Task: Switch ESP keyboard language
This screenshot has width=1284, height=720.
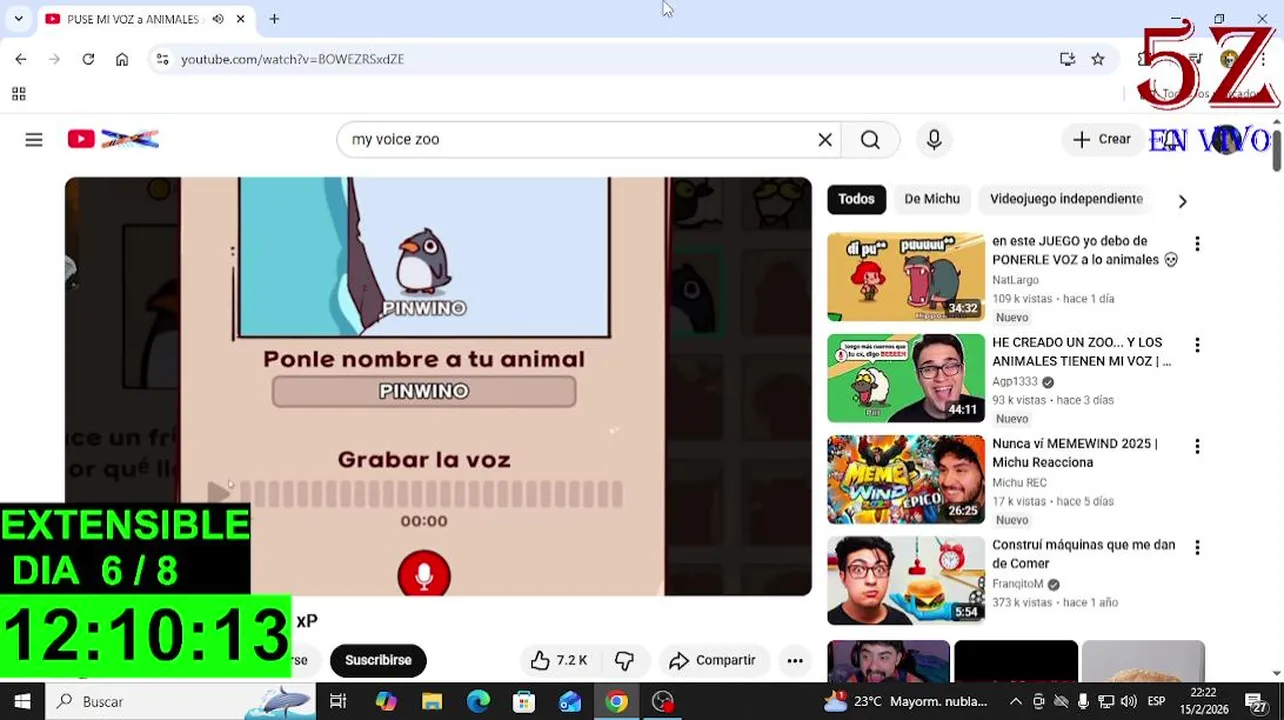Action: point(1156,702)
